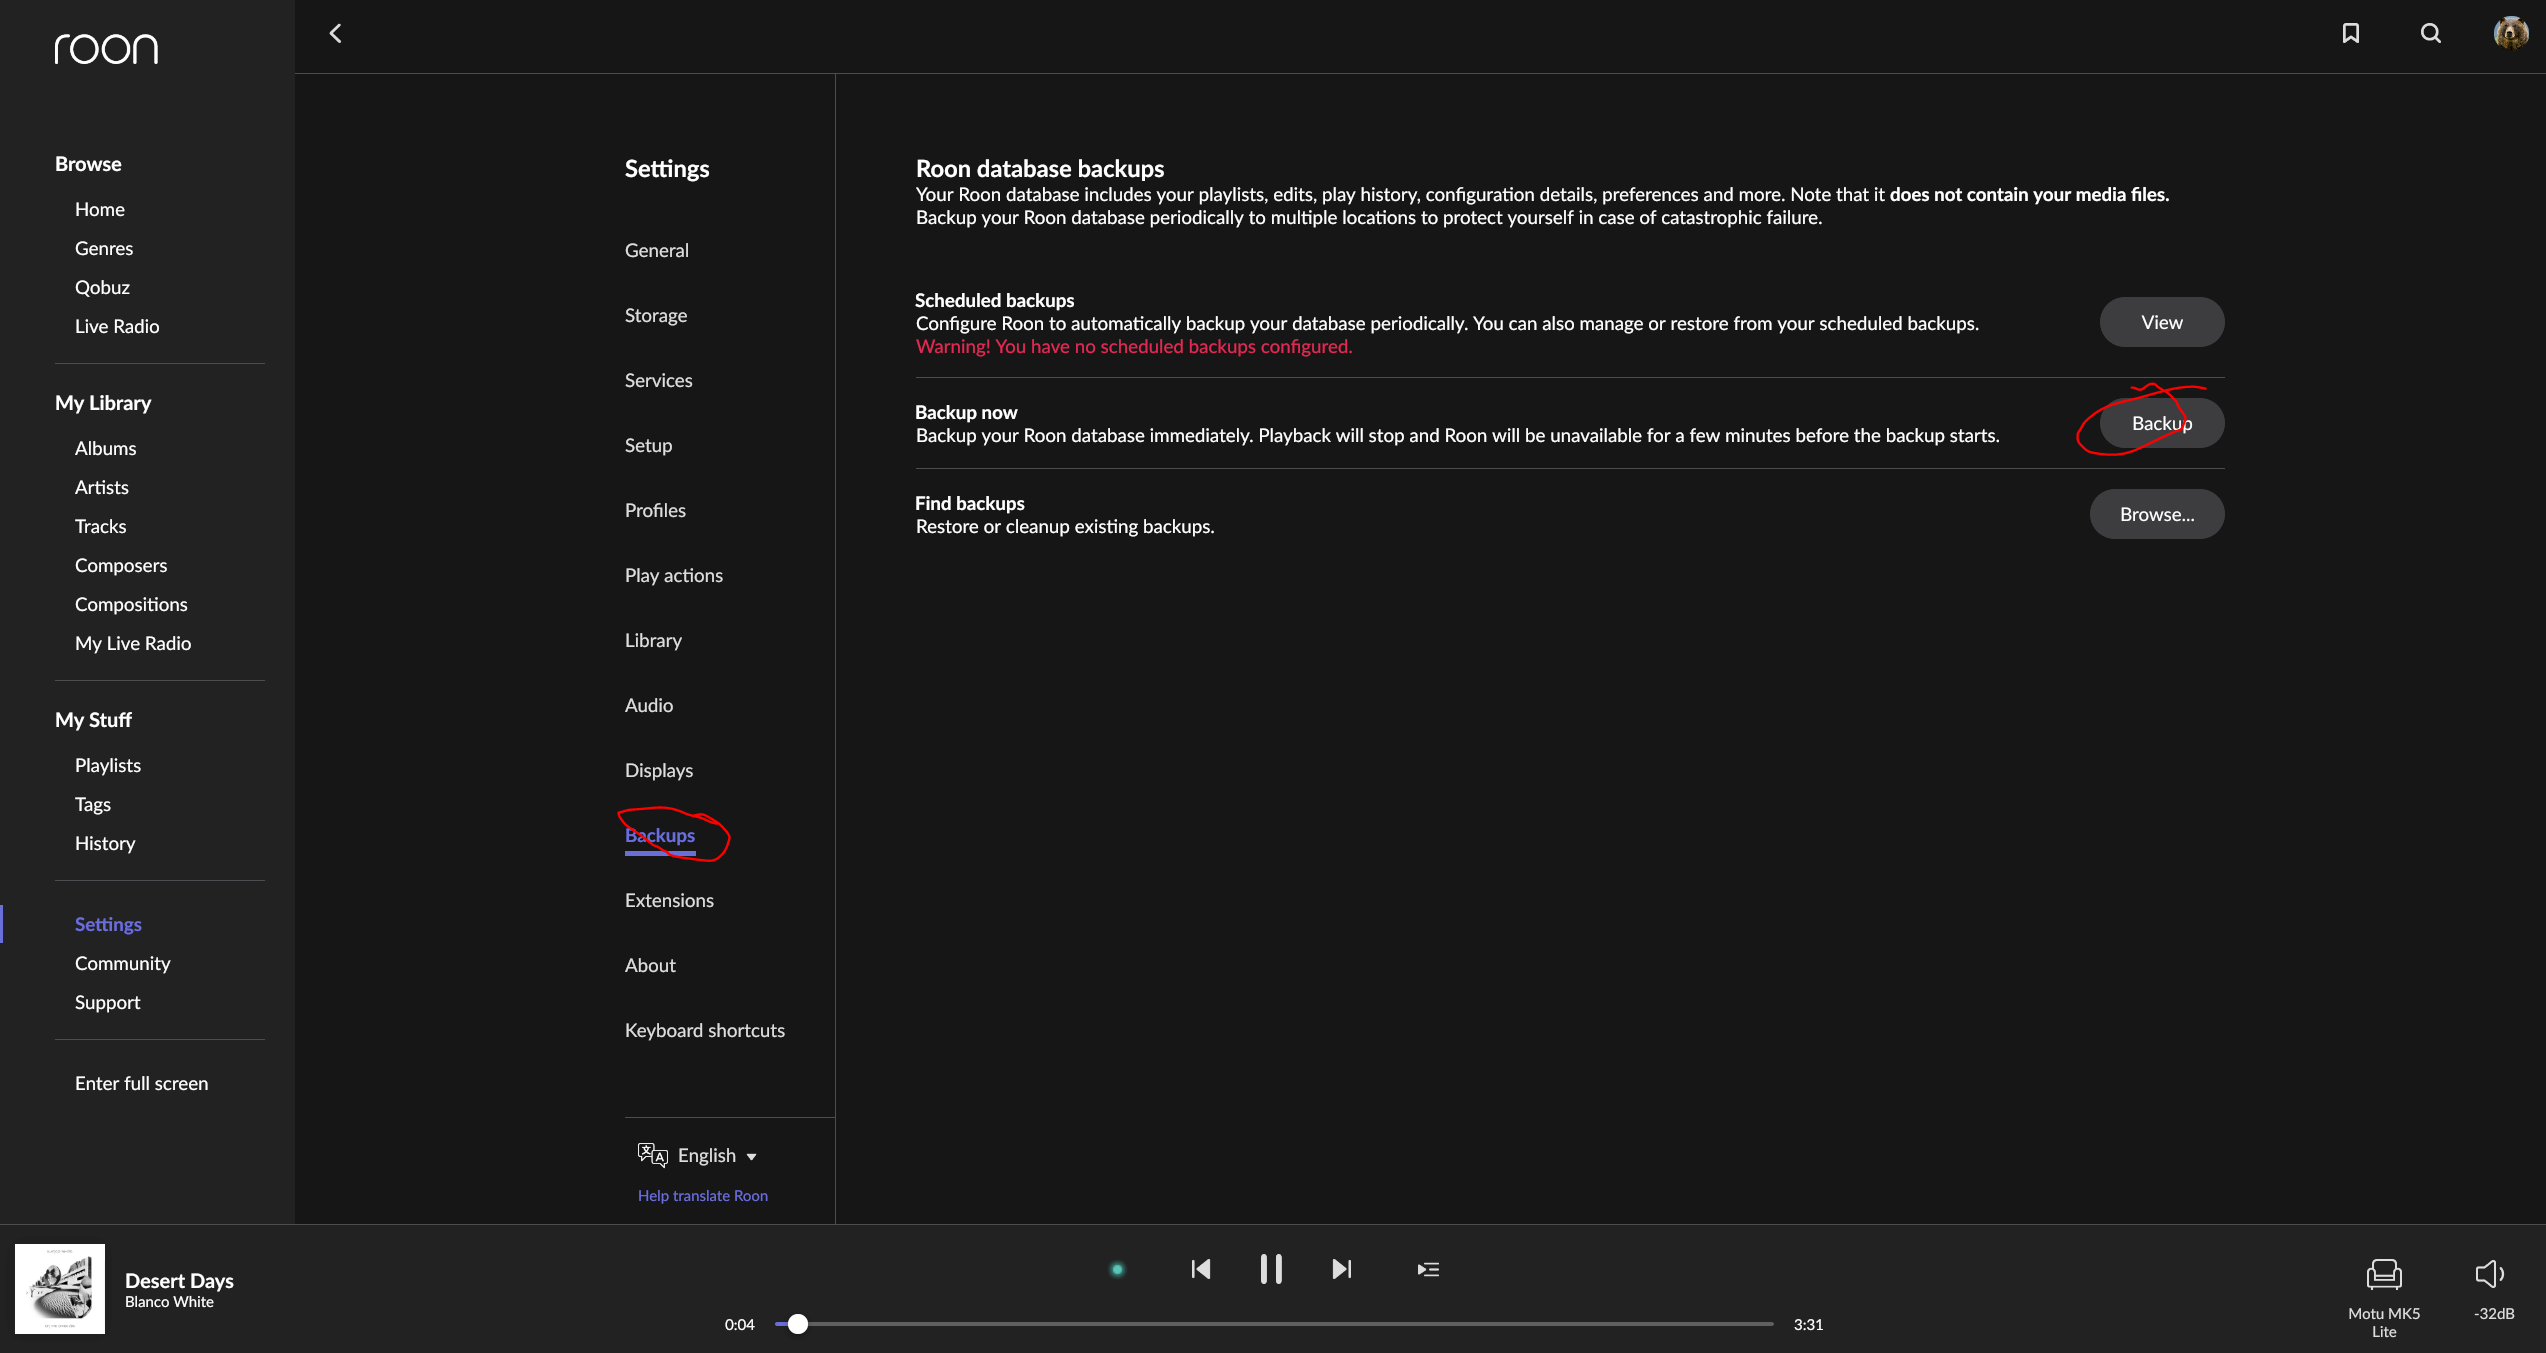The width and height of the screenshot is (2546, 1353).
Task: Click the no scheduled backups warning text
Action: [1134, 346]
